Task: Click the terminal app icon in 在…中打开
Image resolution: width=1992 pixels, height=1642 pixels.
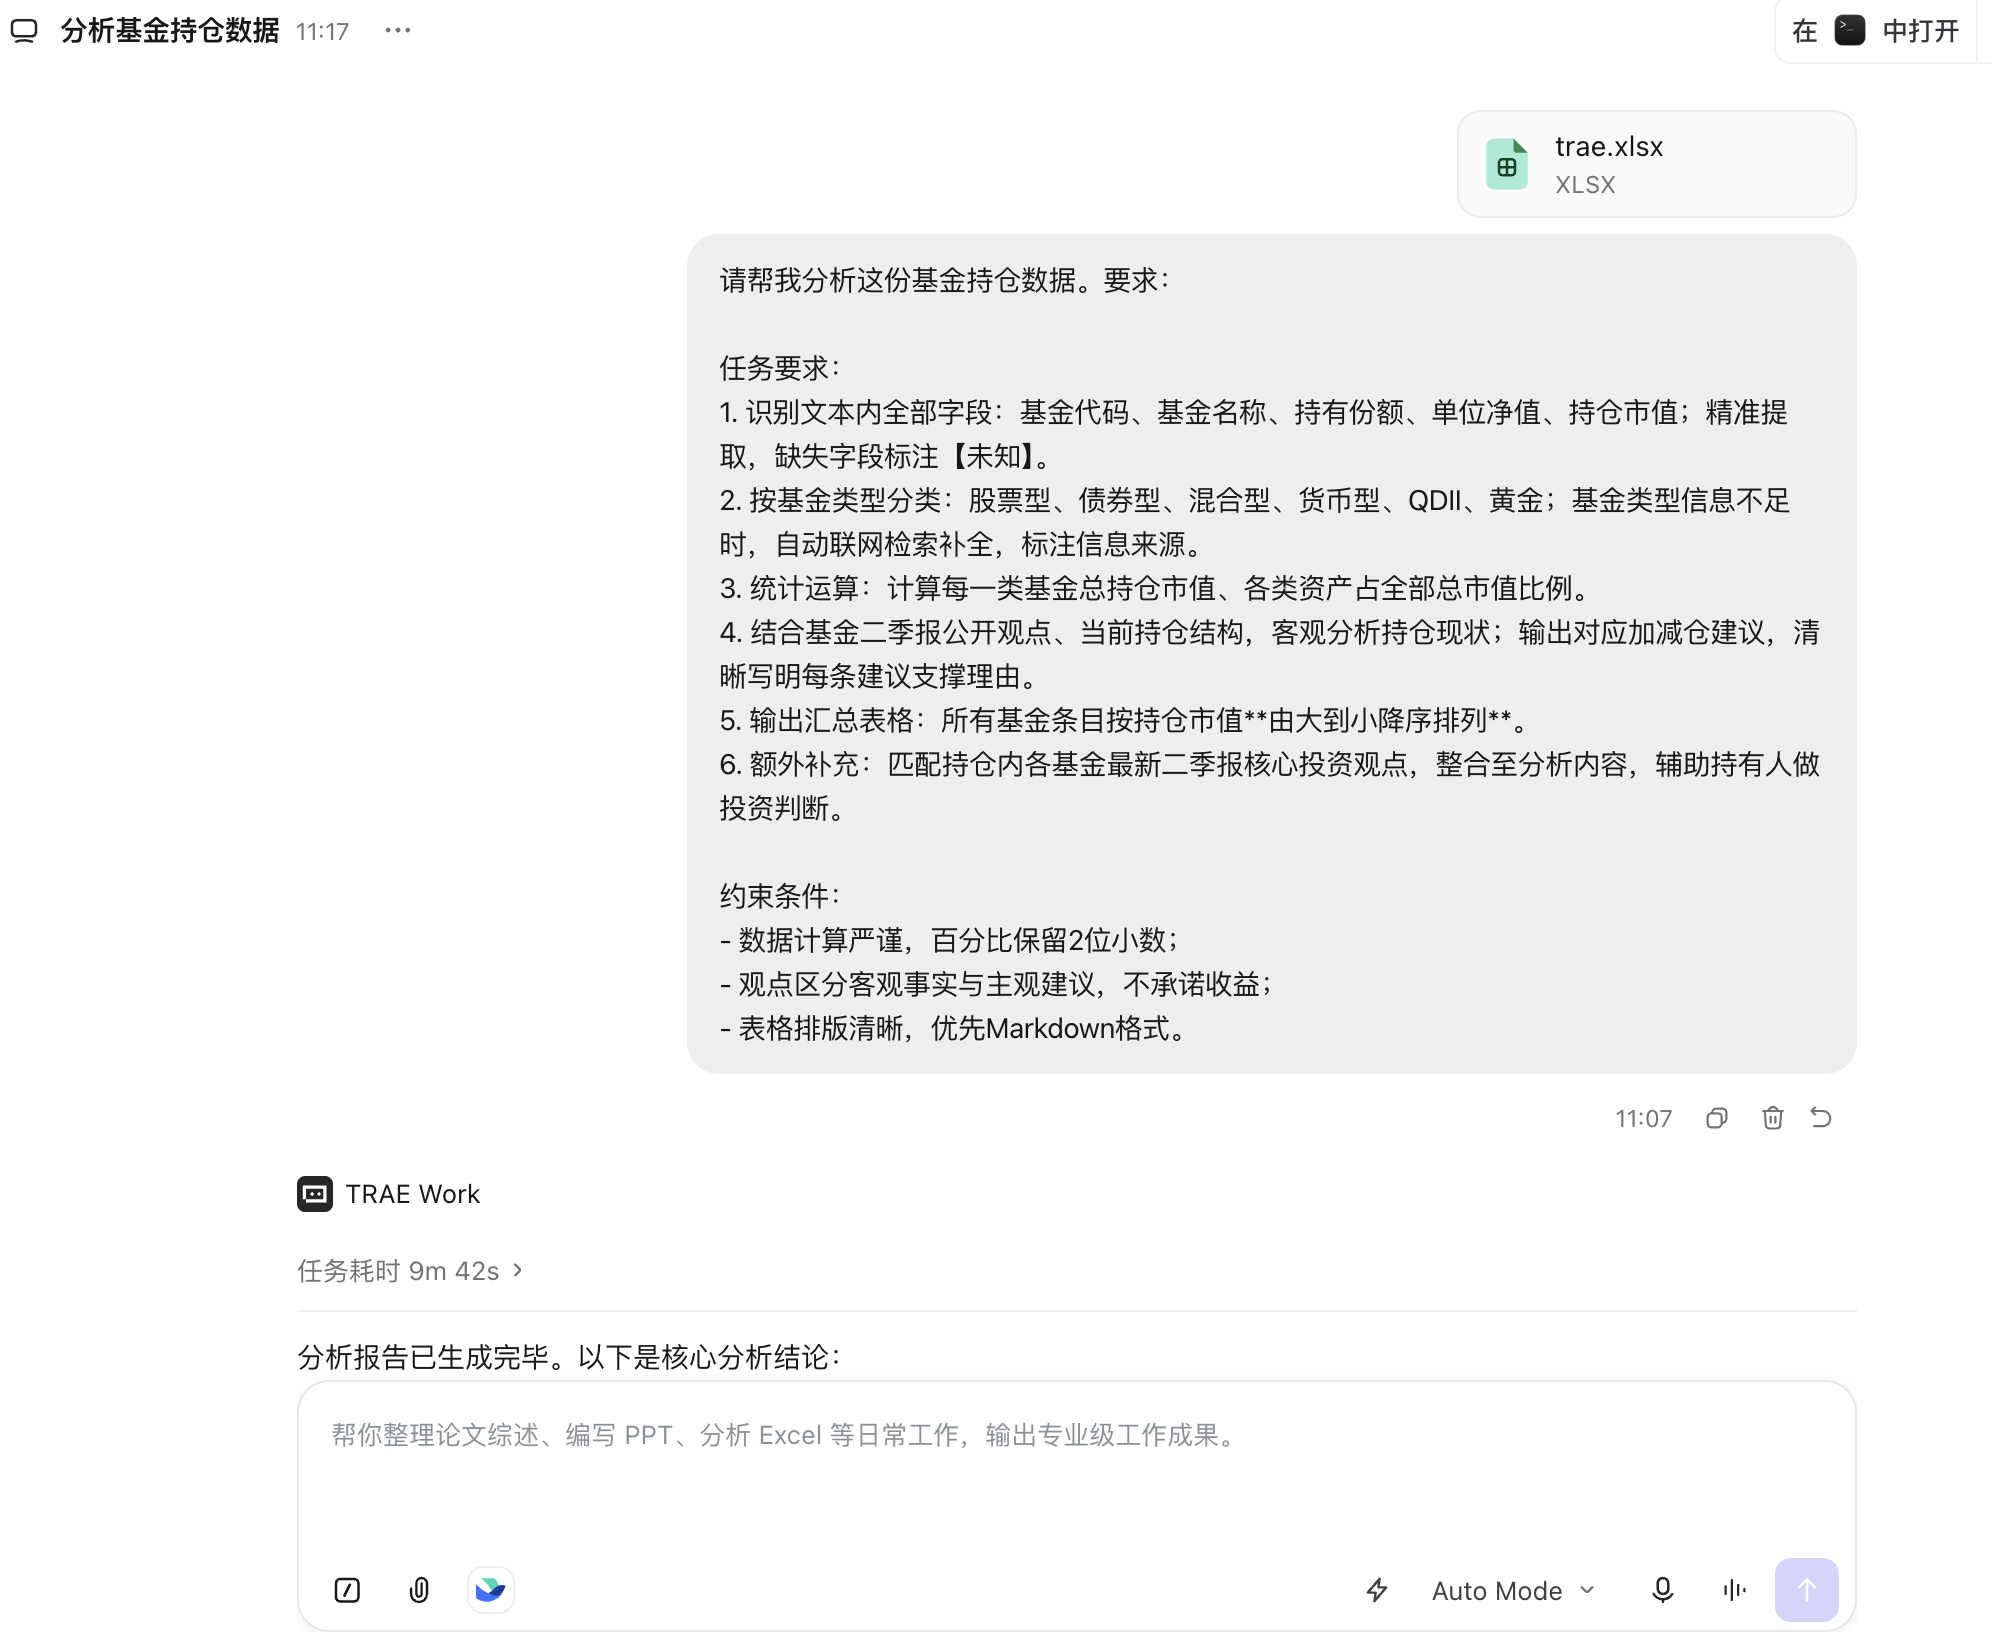Action: click(1850, 31)
